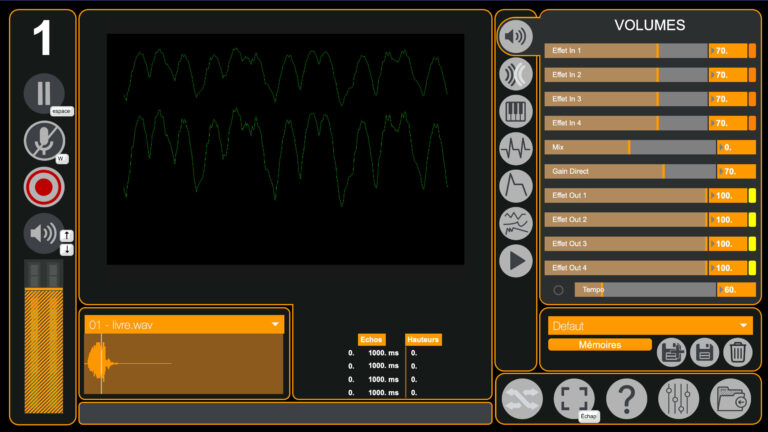Screen dimensions: 768x432
Task: Toggle fullscreen with the Echap frame icon
Action: pyautogui.click(x=574, y=397)
